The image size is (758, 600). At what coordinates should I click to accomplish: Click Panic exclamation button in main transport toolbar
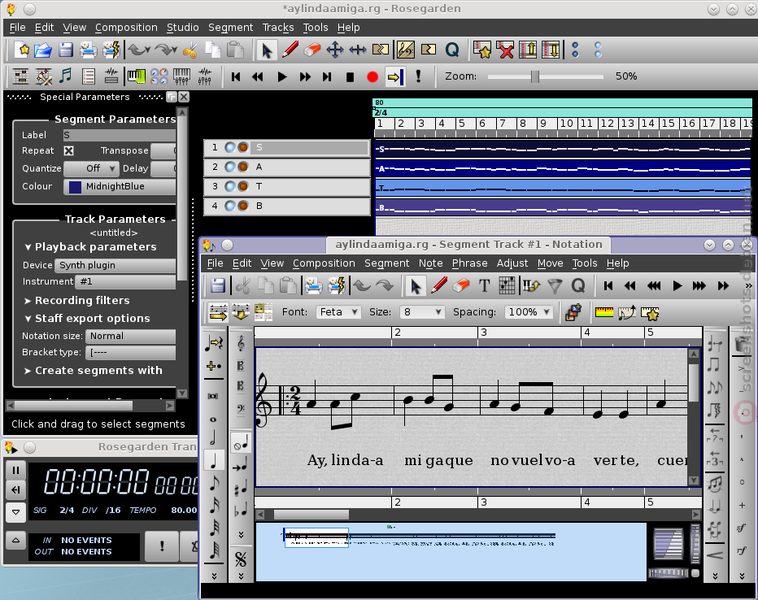coord(418,76)
